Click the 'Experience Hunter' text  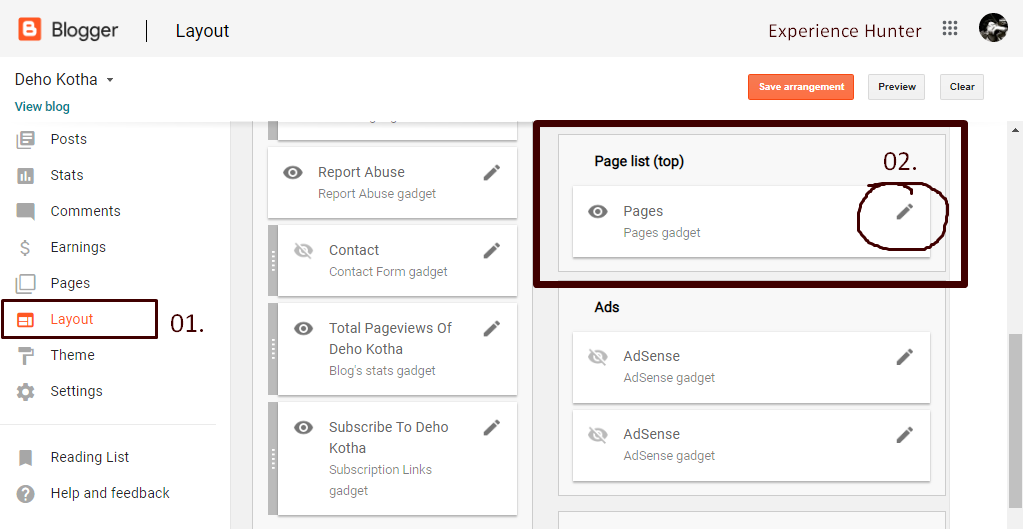point(845,31)
